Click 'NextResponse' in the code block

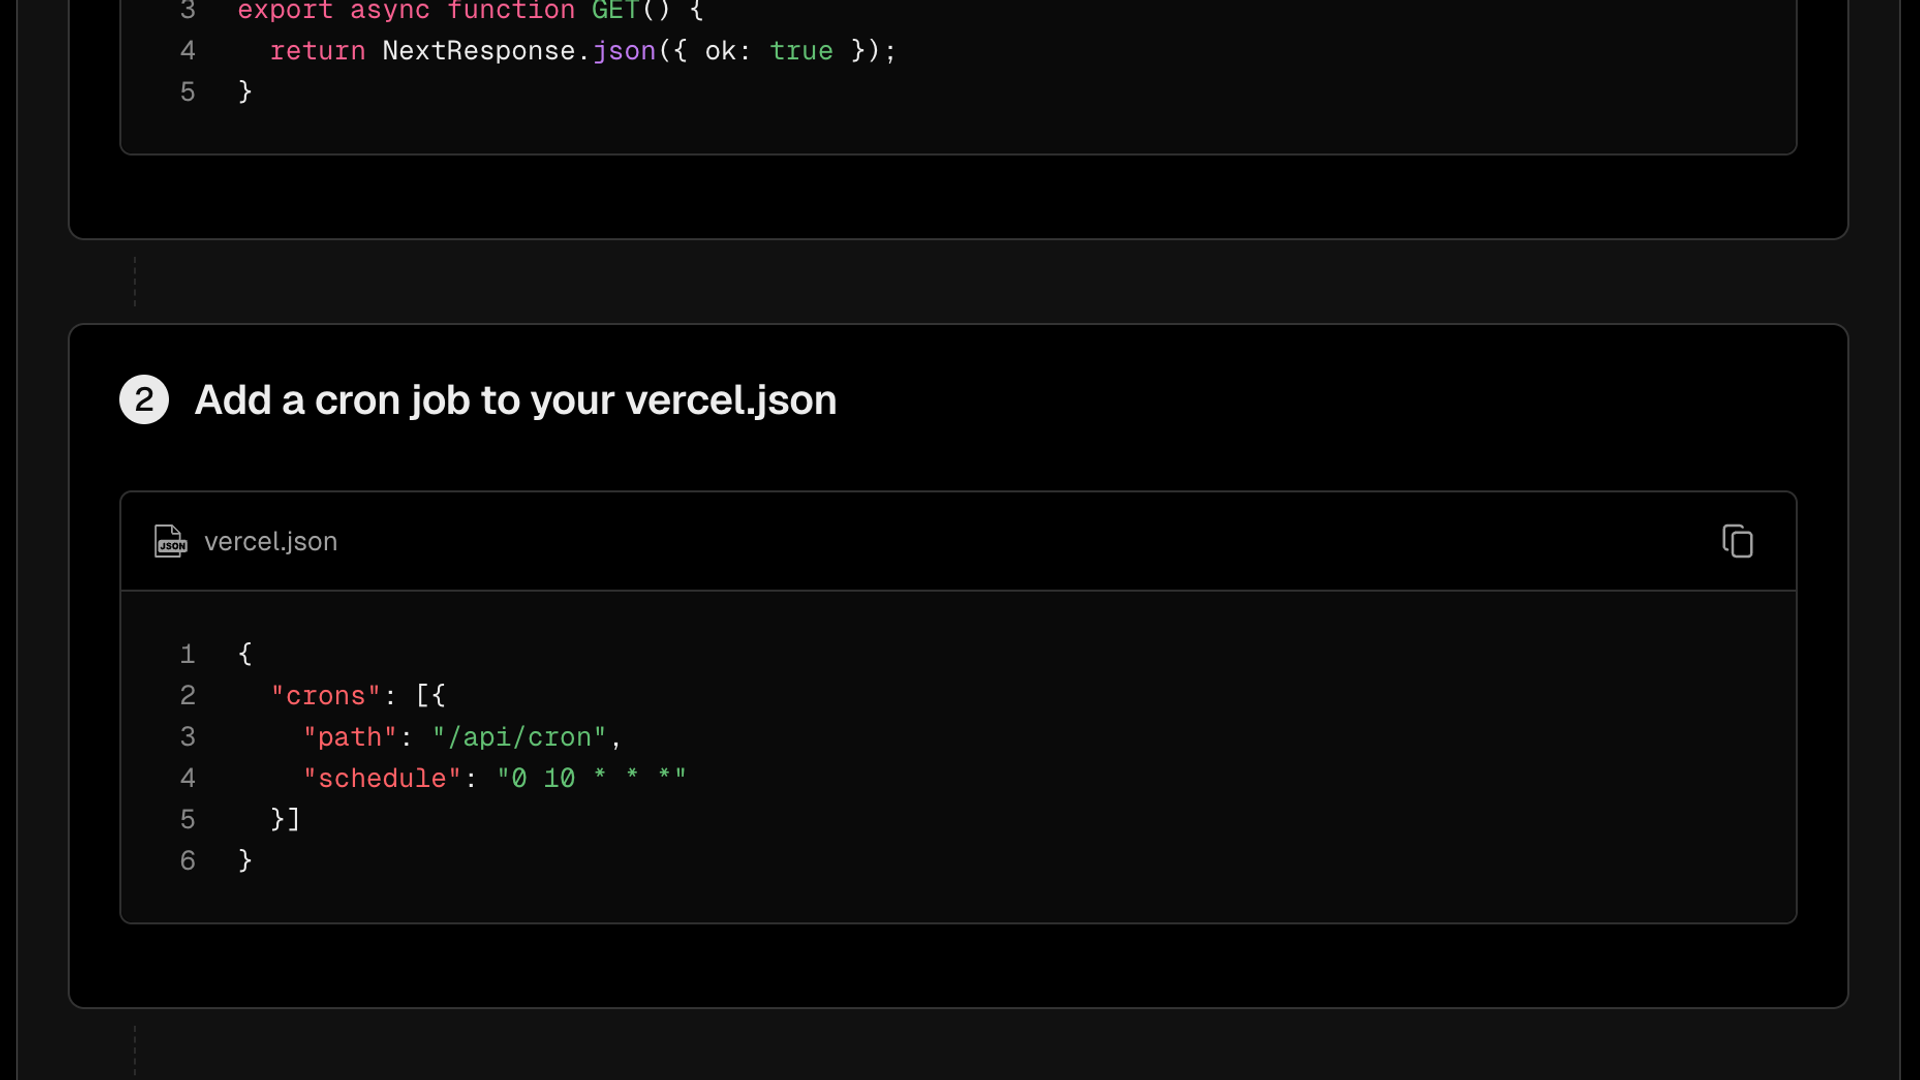pyautogui.click(x=478, y=51)
